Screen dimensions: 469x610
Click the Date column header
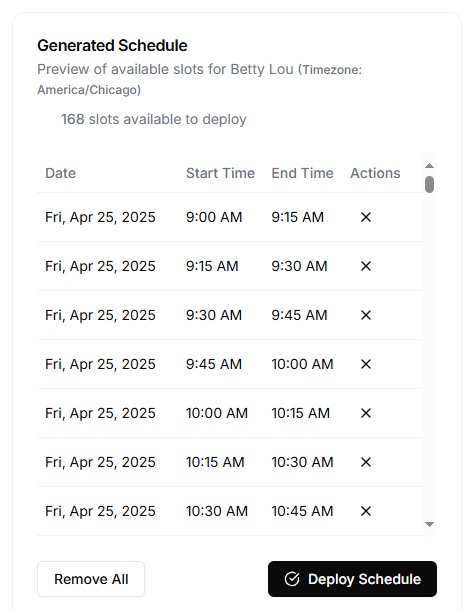pyautogui.click(x=60, y=173)
